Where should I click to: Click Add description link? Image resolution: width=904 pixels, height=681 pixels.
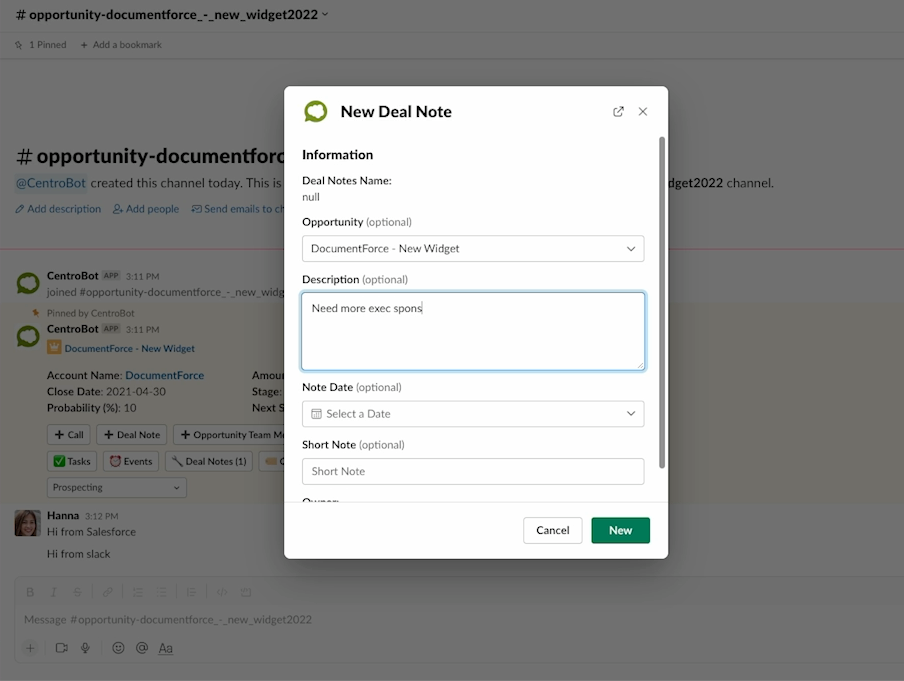(x=58, y=209)
